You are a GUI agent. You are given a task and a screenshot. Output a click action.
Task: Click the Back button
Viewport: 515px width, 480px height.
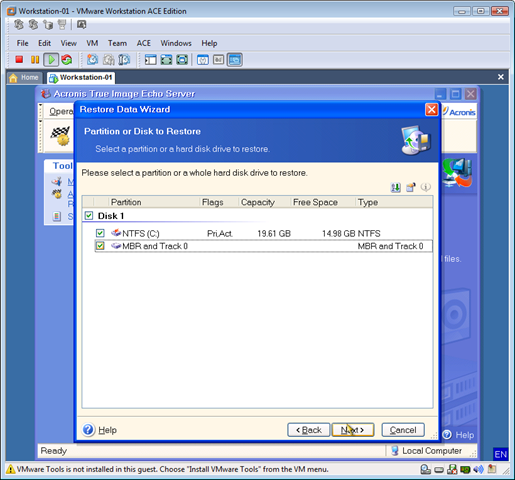coord(308,430)
